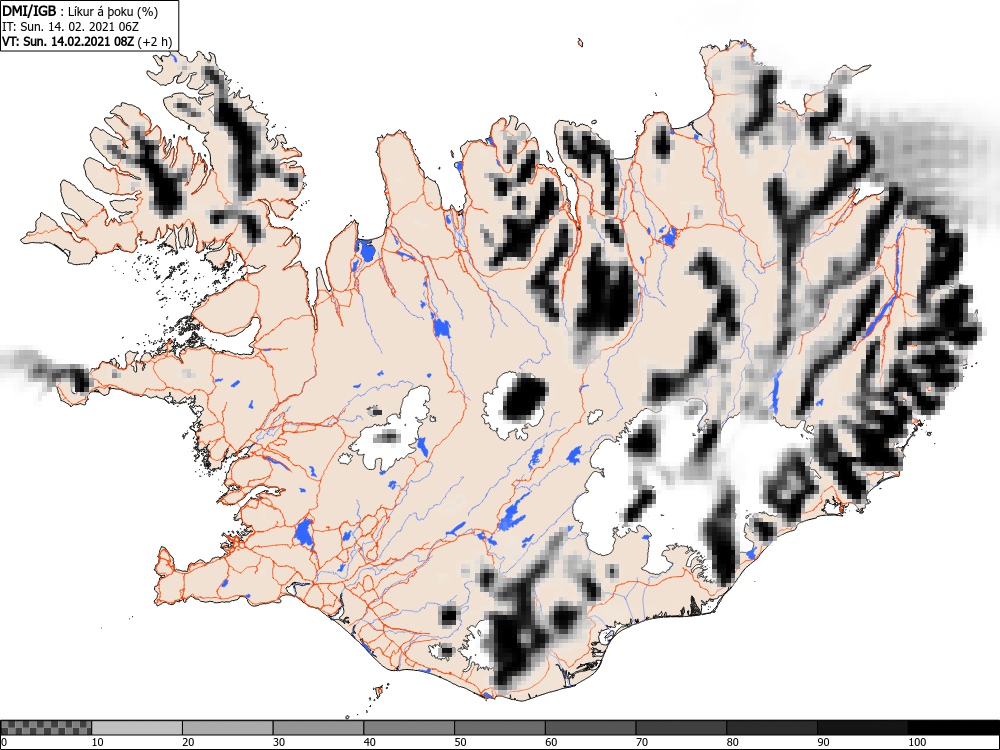The image size is (1000, 750).
Task: Pick the 60–70 percent legend swatch
Action: pos(591,728)
